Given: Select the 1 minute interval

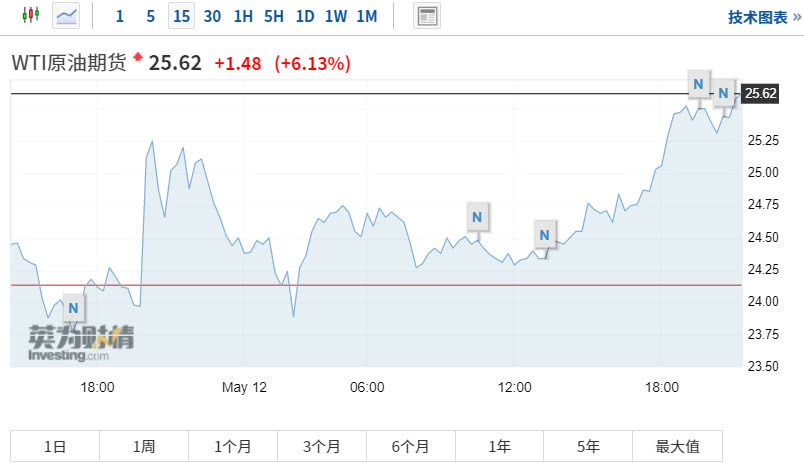Looking at the screenshot, I should 120,16.
